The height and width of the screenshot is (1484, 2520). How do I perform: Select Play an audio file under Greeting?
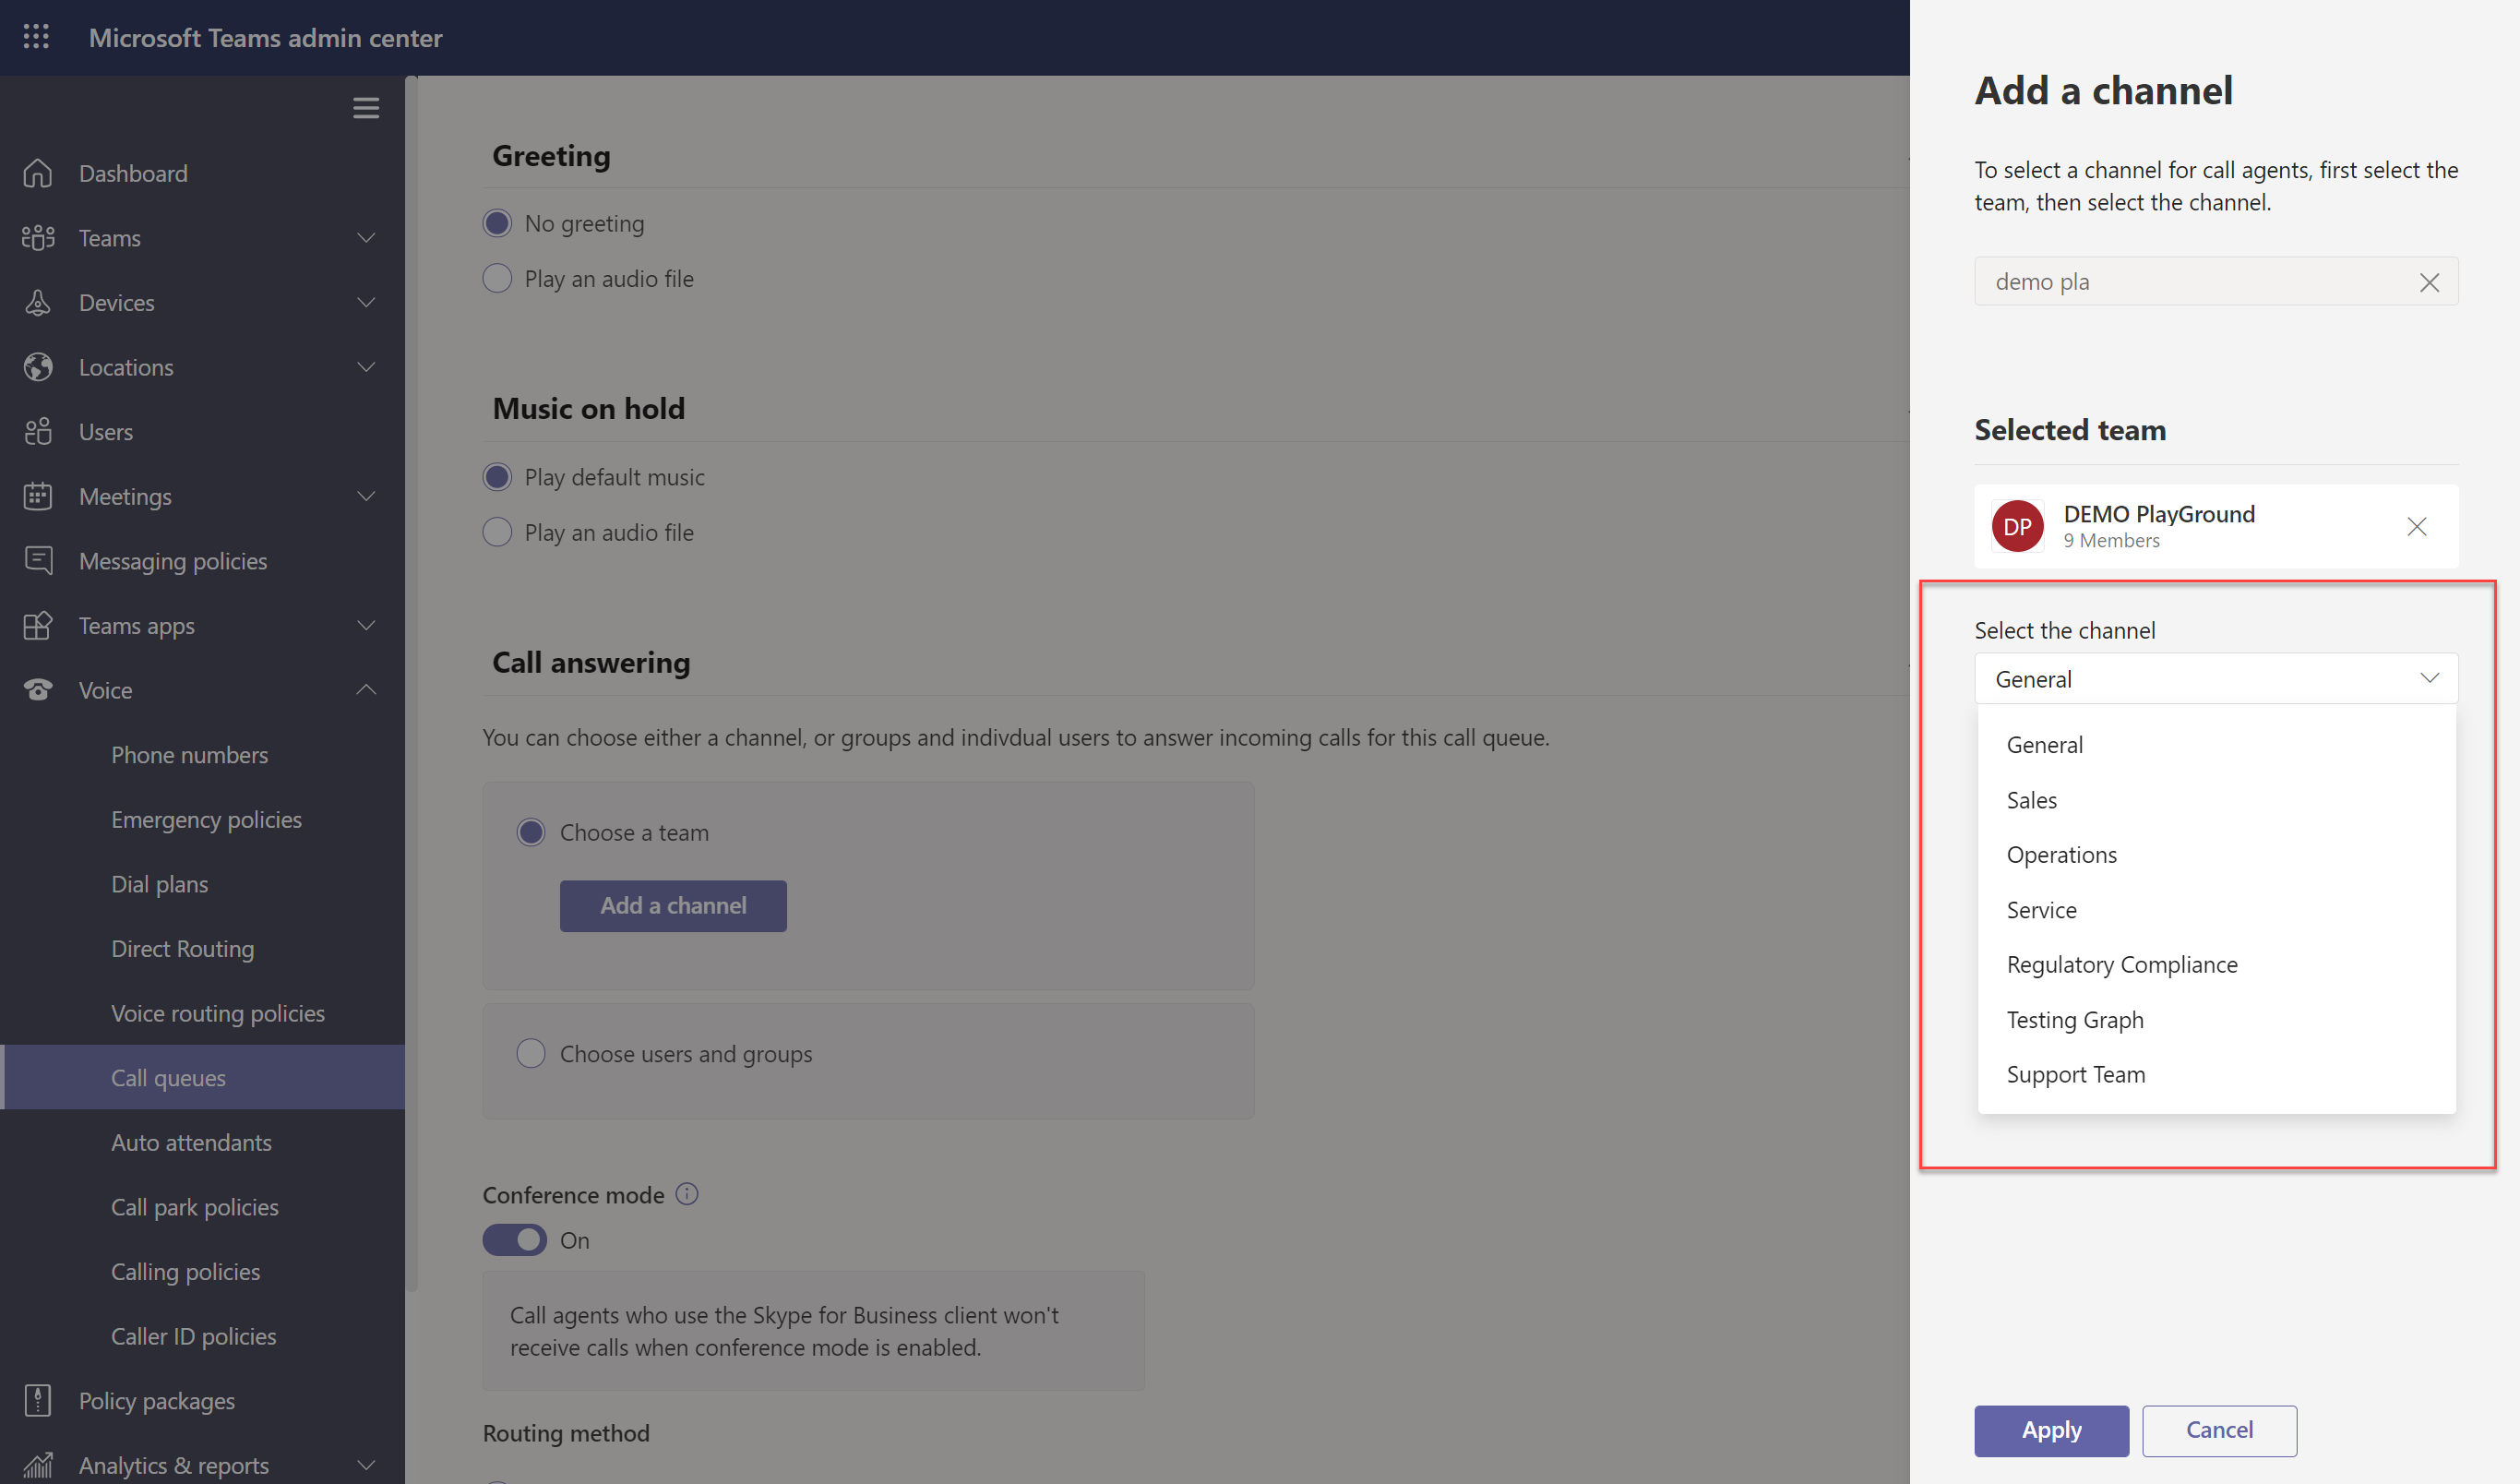coord(497,278)
